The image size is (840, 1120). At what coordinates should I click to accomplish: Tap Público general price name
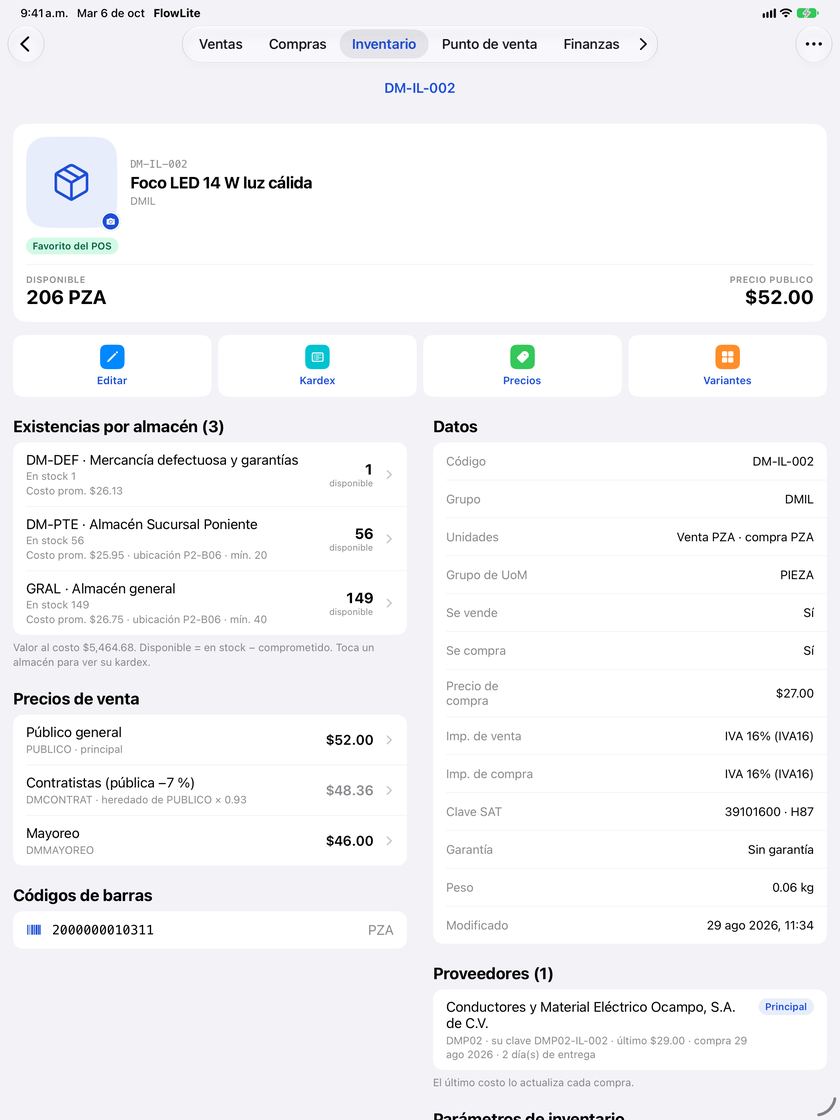(74, 732)
